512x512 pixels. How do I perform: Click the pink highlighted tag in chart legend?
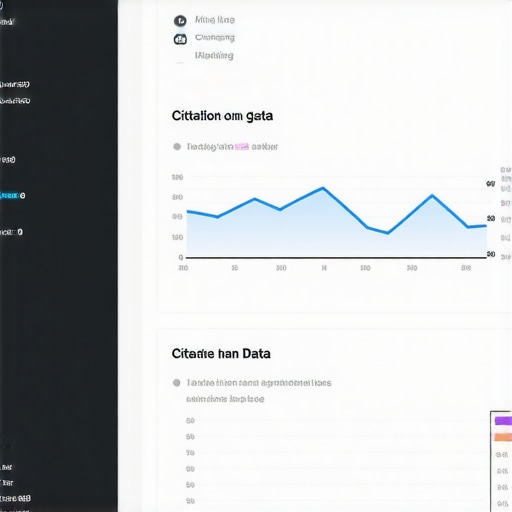tap(242, 147)
